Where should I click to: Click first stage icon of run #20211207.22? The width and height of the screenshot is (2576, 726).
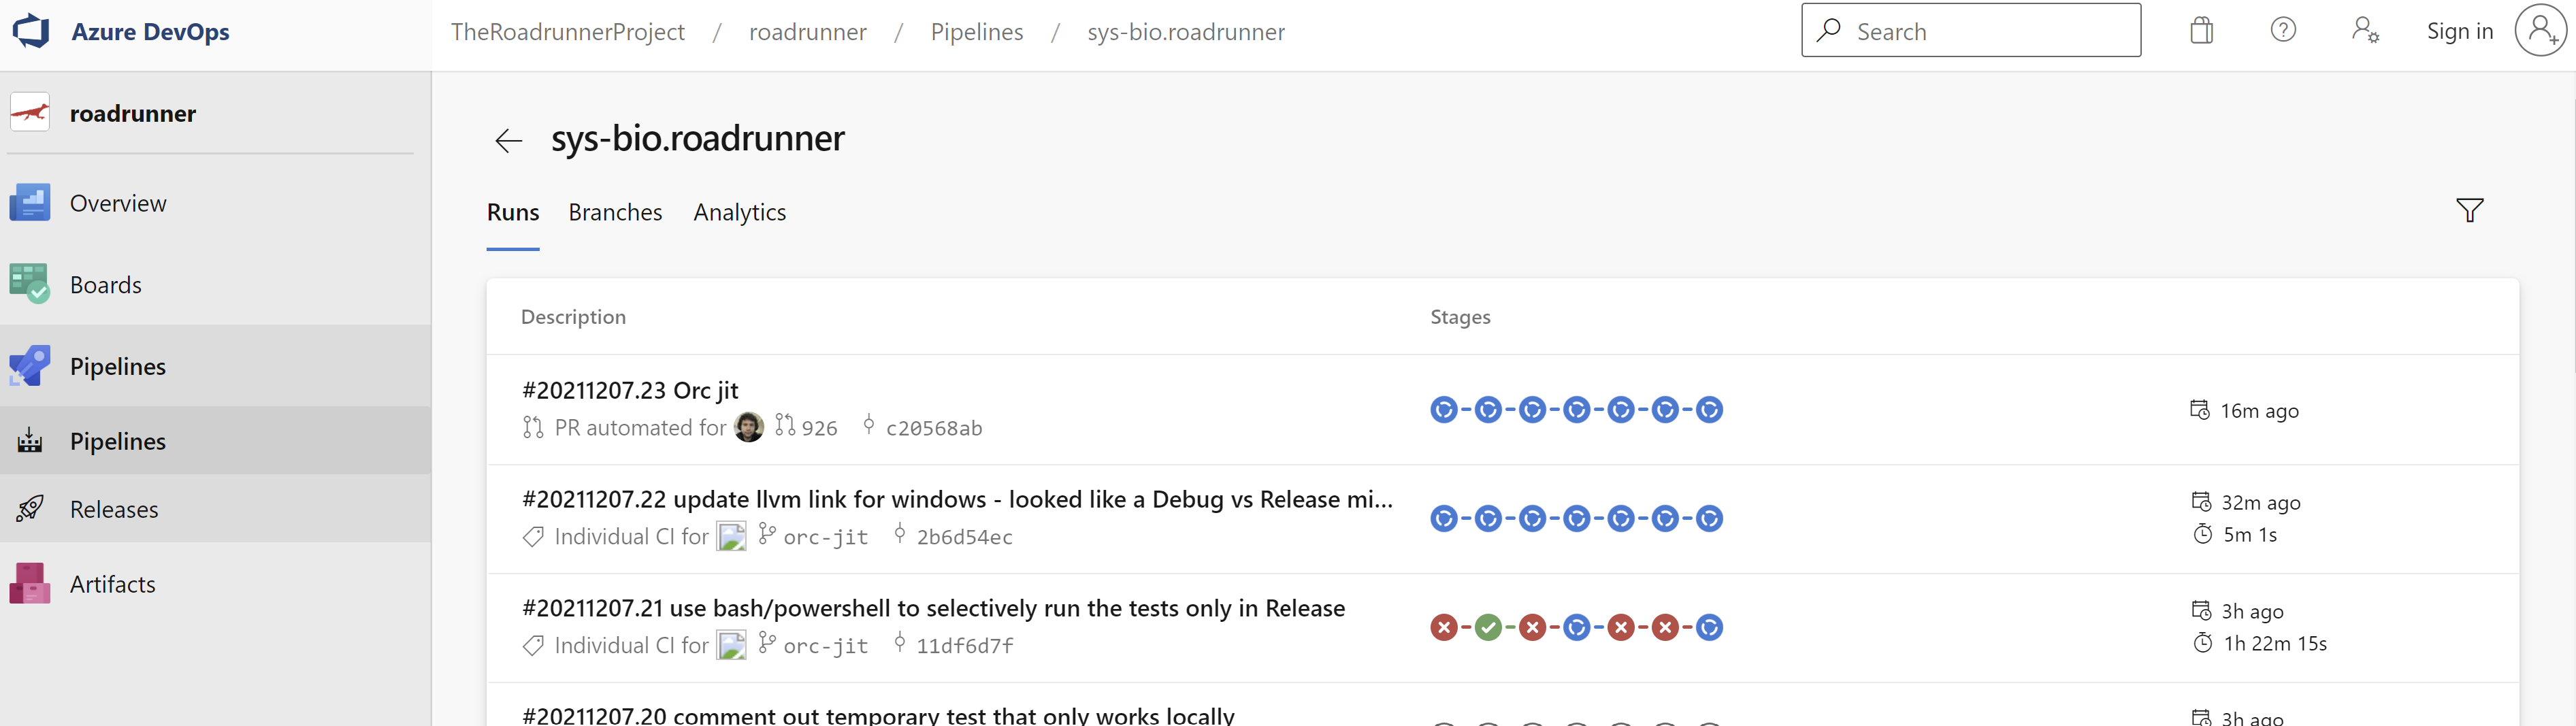click(1444, 519)
